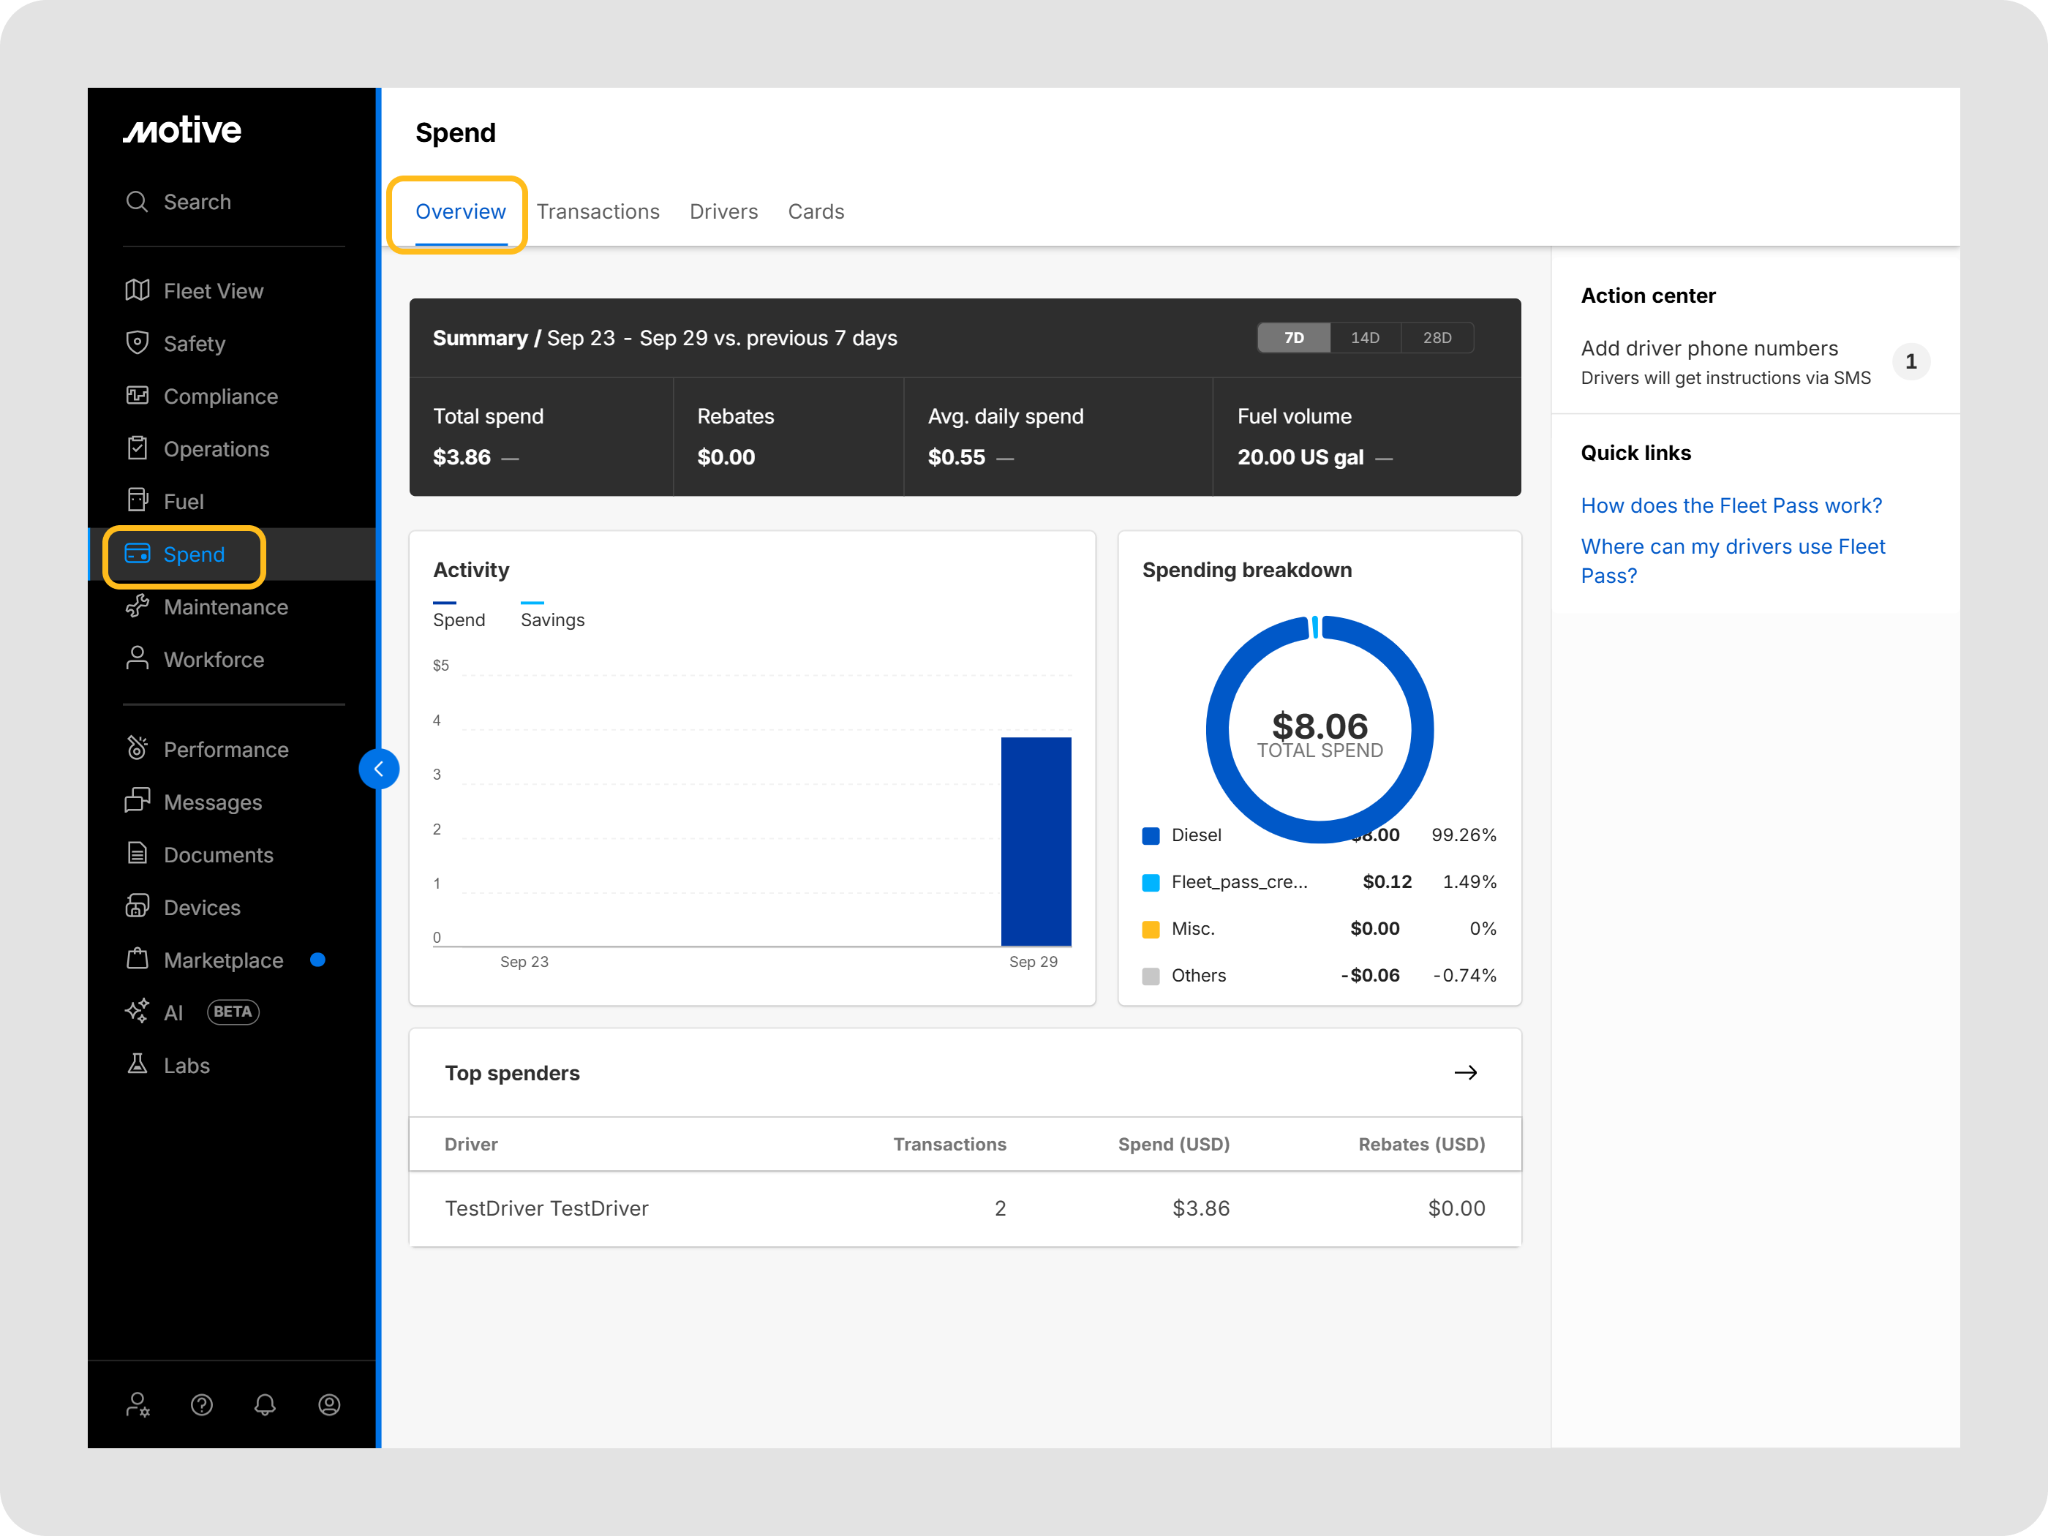Open Devices icon in sidebar

tap(137, 907)
